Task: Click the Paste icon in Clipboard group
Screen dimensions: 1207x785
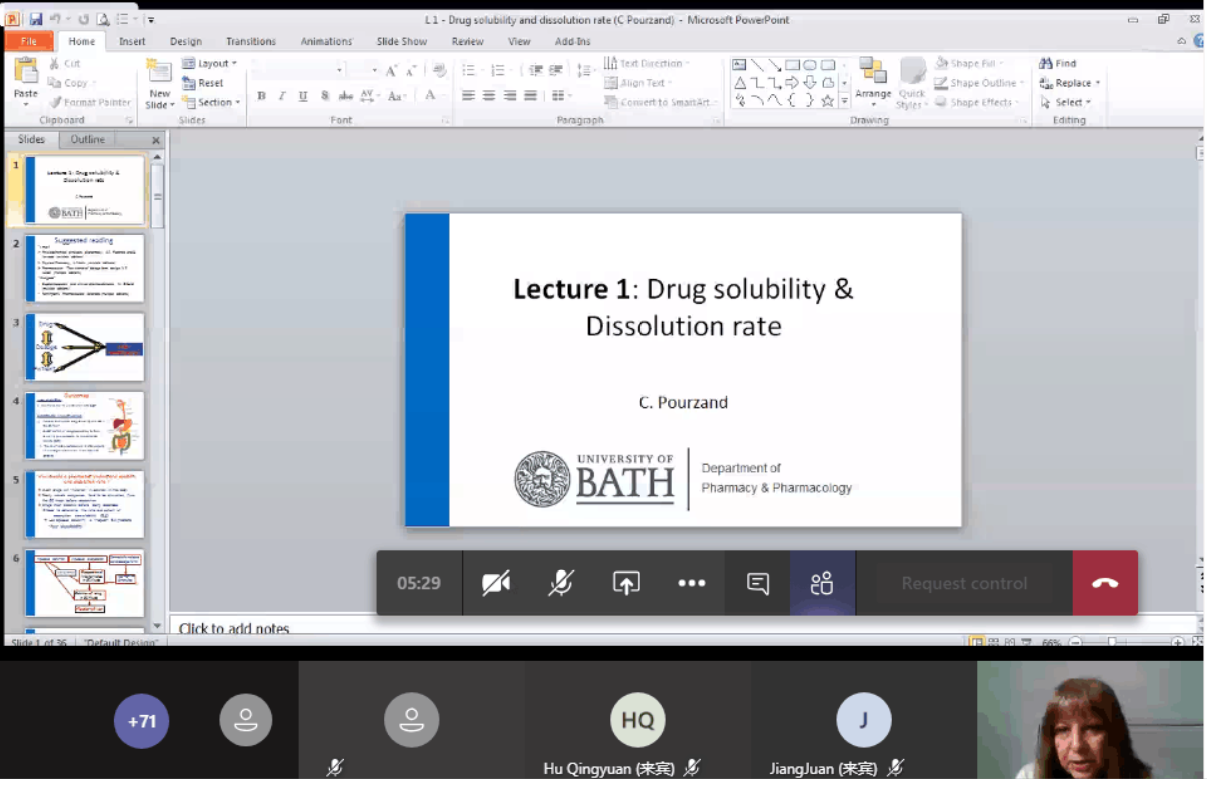Action: tap(25, 78)
